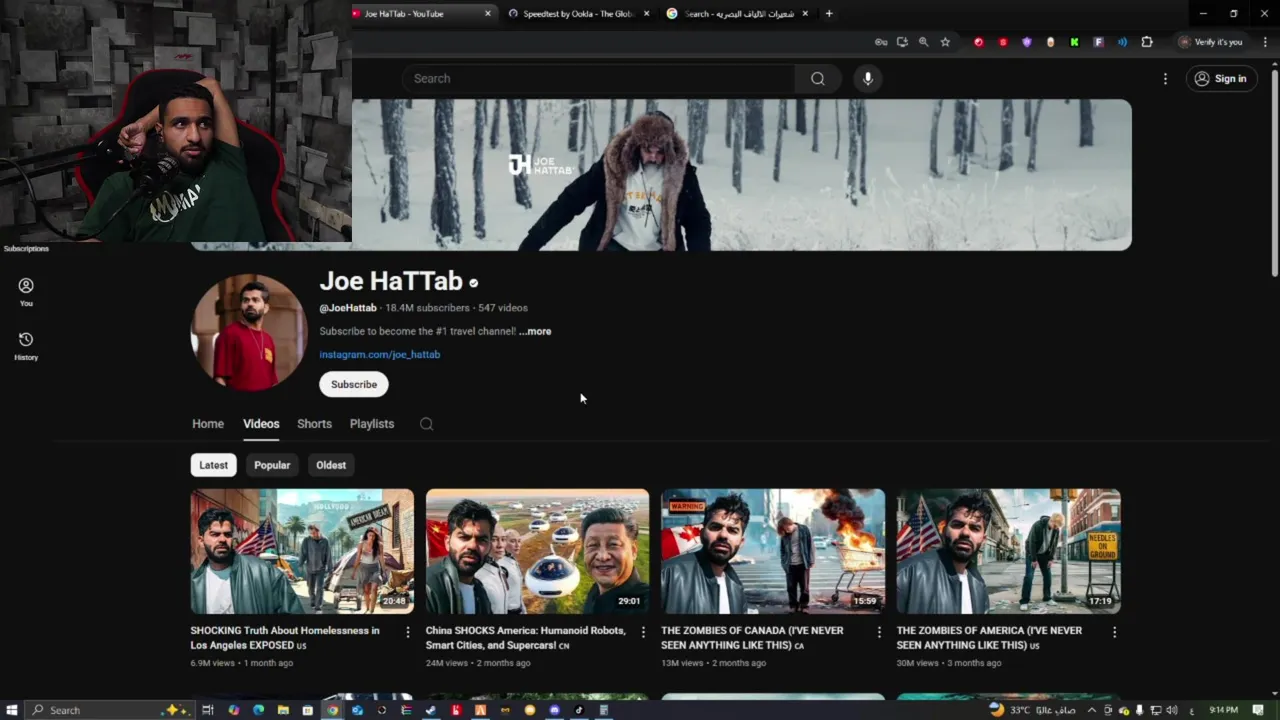
Task: Open TikTok from taskbar
Action: click(579, 710)
